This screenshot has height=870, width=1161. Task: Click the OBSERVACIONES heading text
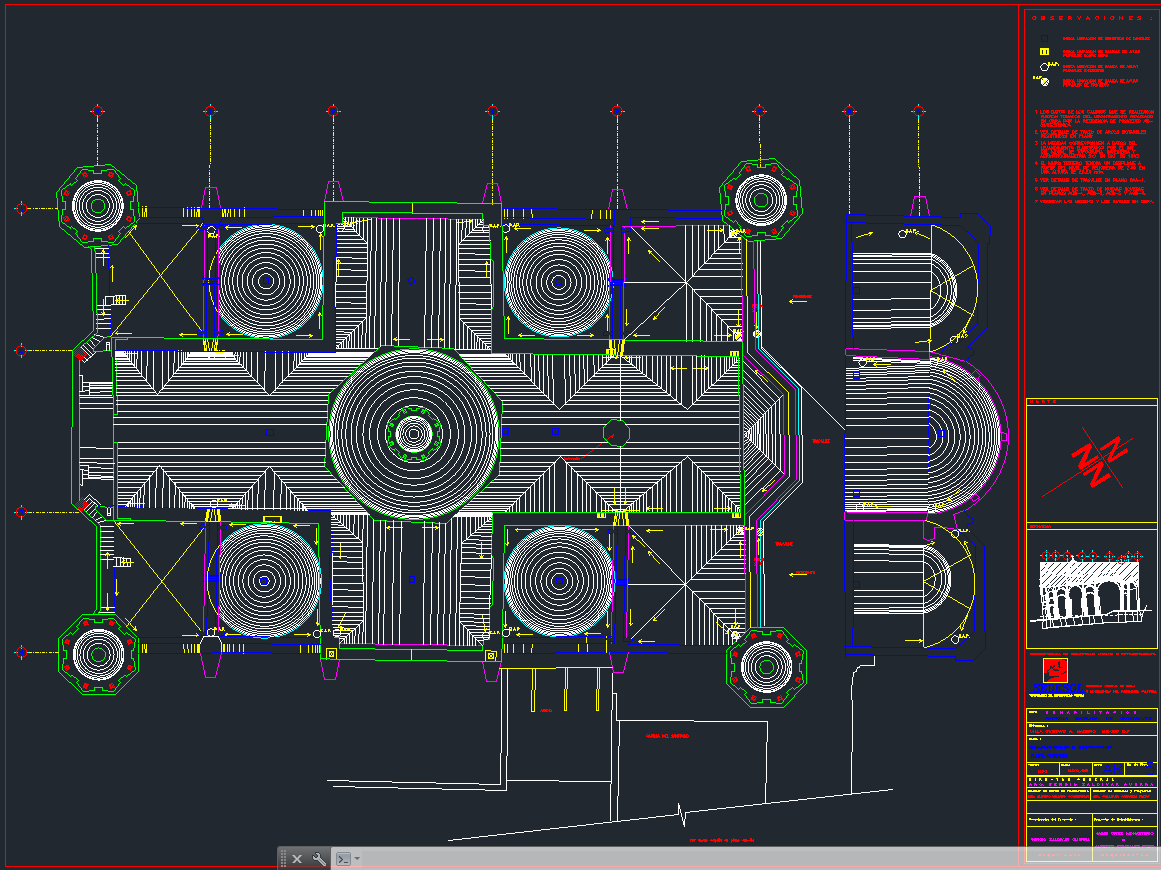[x=1087, y=18]
